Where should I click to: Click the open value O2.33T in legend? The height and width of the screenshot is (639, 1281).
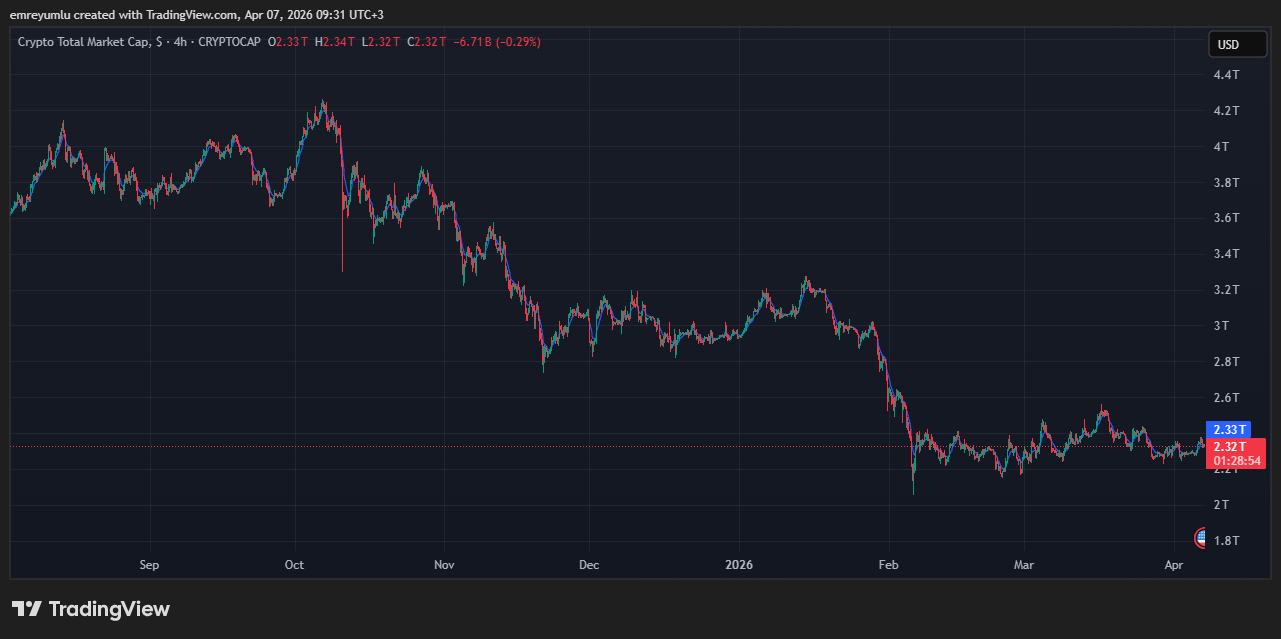coord(290,42)
